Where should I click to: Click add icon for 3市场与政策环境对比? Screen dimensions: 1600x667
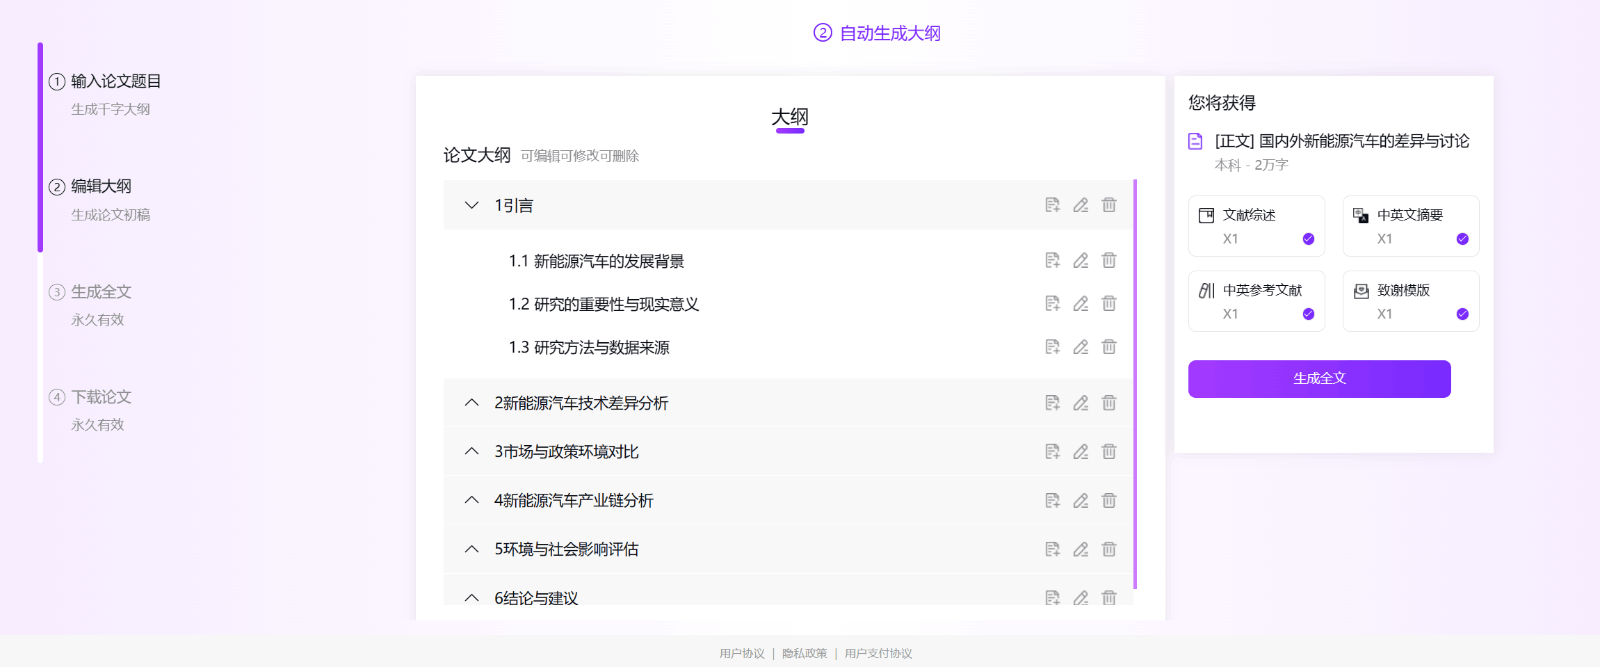[1052, 452]
